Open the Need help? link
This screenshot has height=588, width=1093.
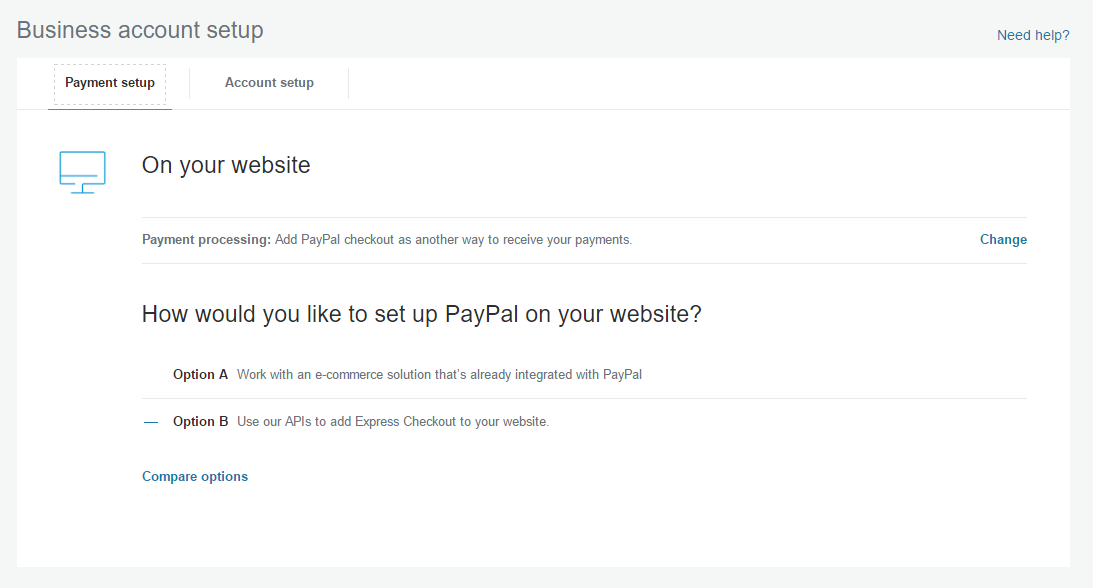coord(1033,35)
